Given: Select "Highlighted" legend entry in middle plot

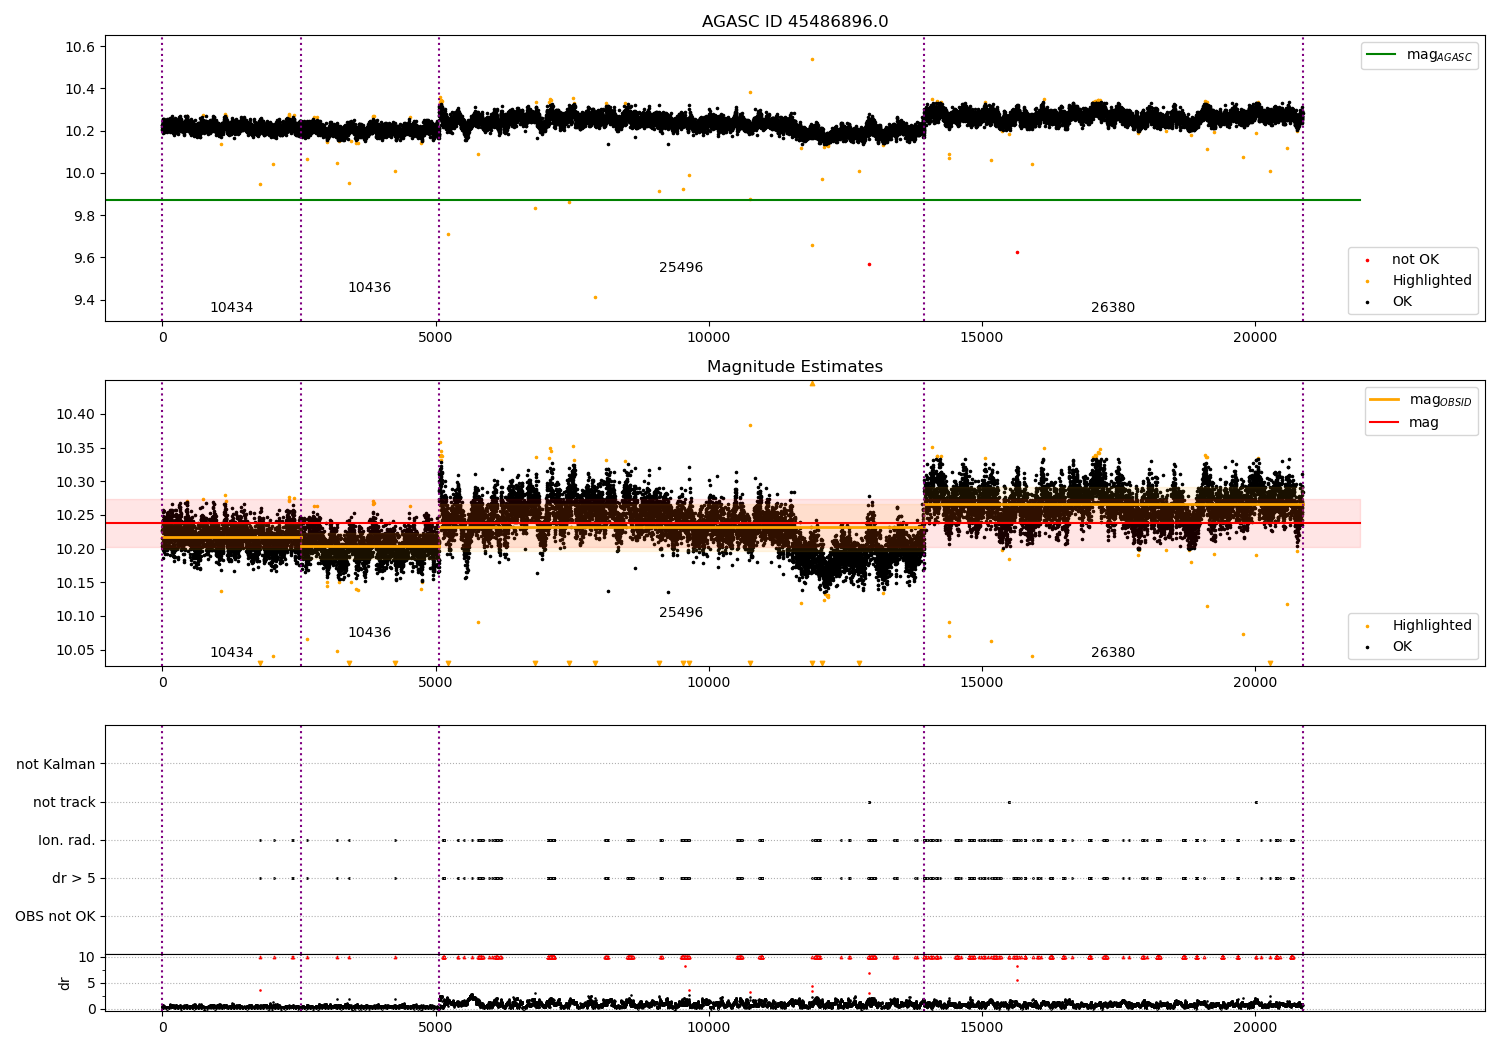Looking at the screenshot, I should click(x=1413, y=626).
